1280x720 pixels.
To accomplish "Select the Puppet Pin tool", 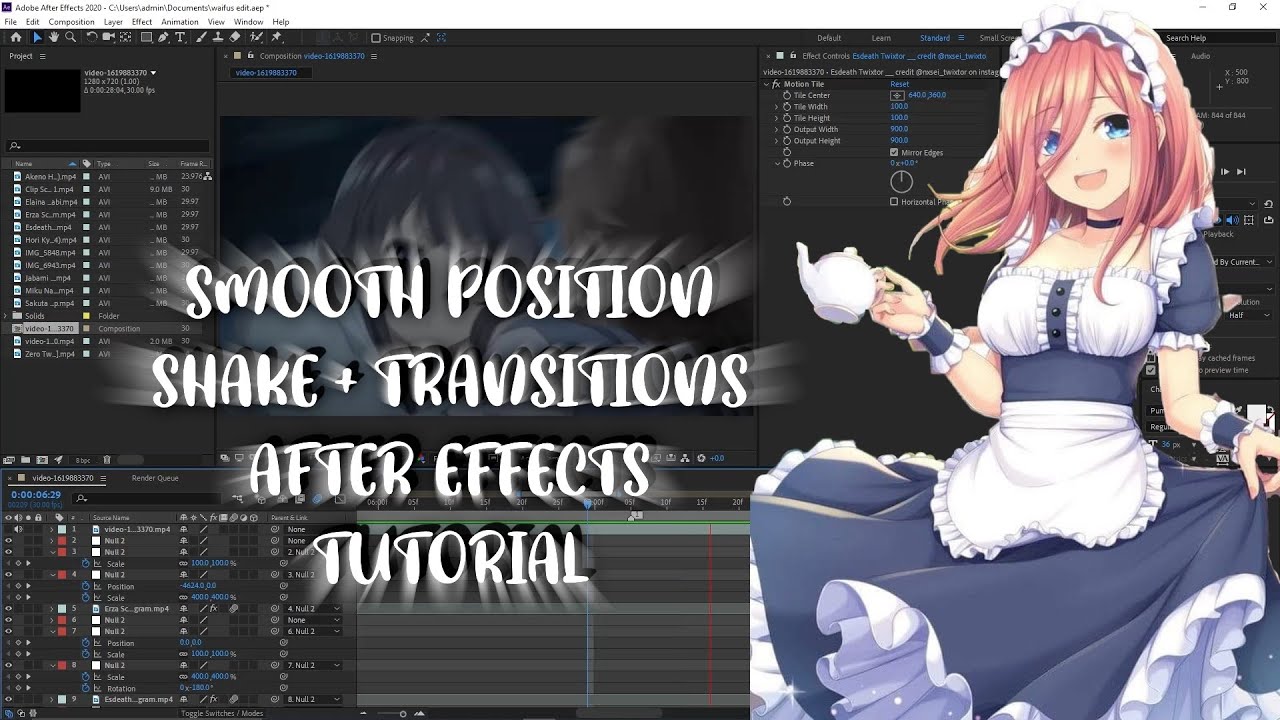I will click(276, 37).
